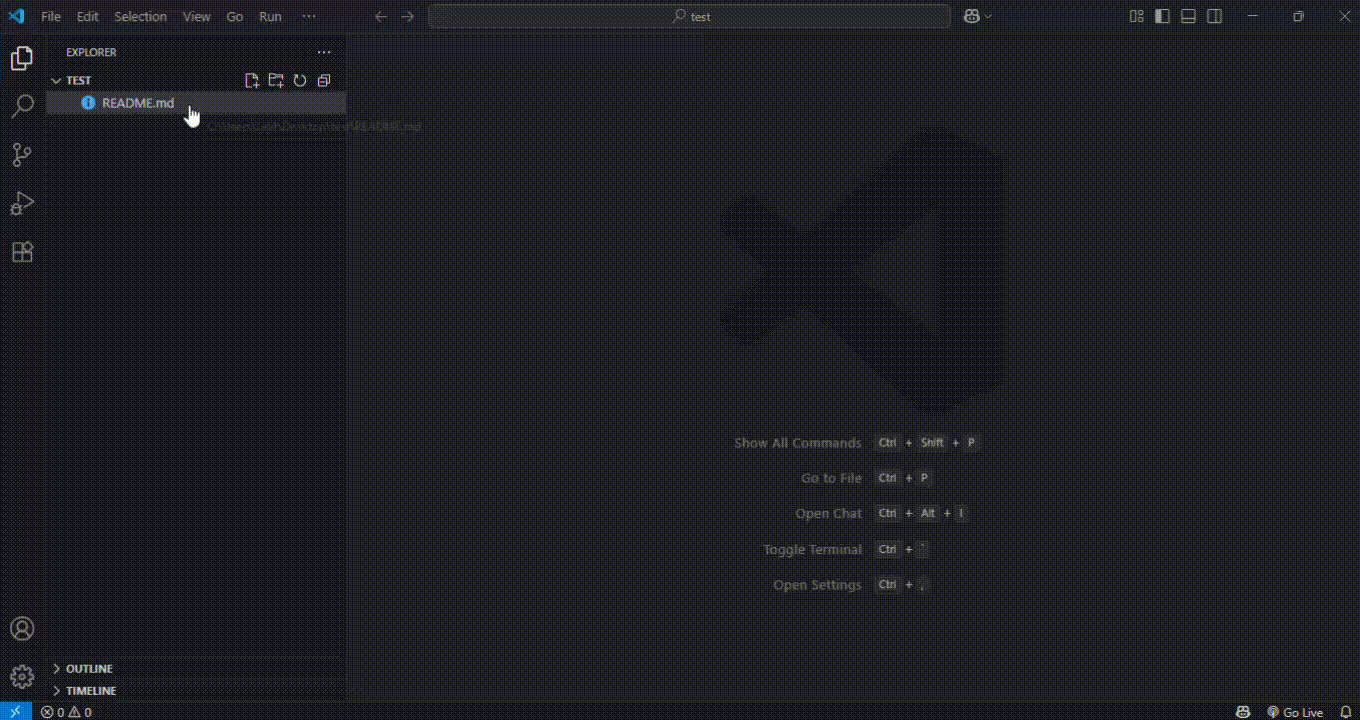Screen dimensions: 1360x720
Task: Start Go Live server
Action: pos(1295,712)
